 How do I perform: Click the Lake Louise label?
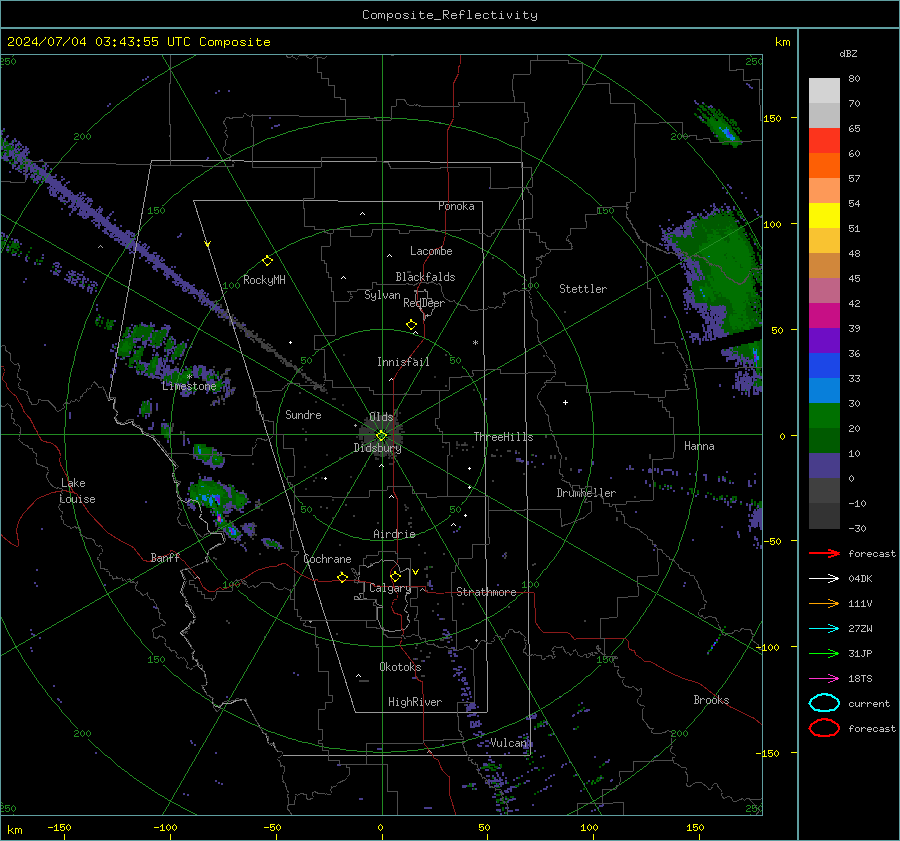[78, 491]
